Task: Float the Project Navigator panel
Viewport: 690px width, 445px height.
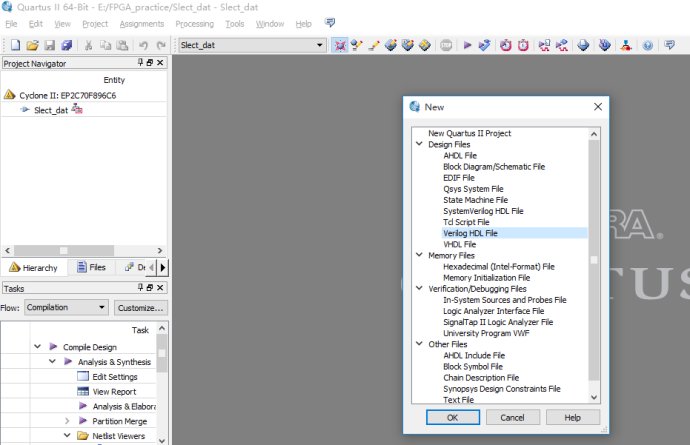Action: click(x=150, y=63)
